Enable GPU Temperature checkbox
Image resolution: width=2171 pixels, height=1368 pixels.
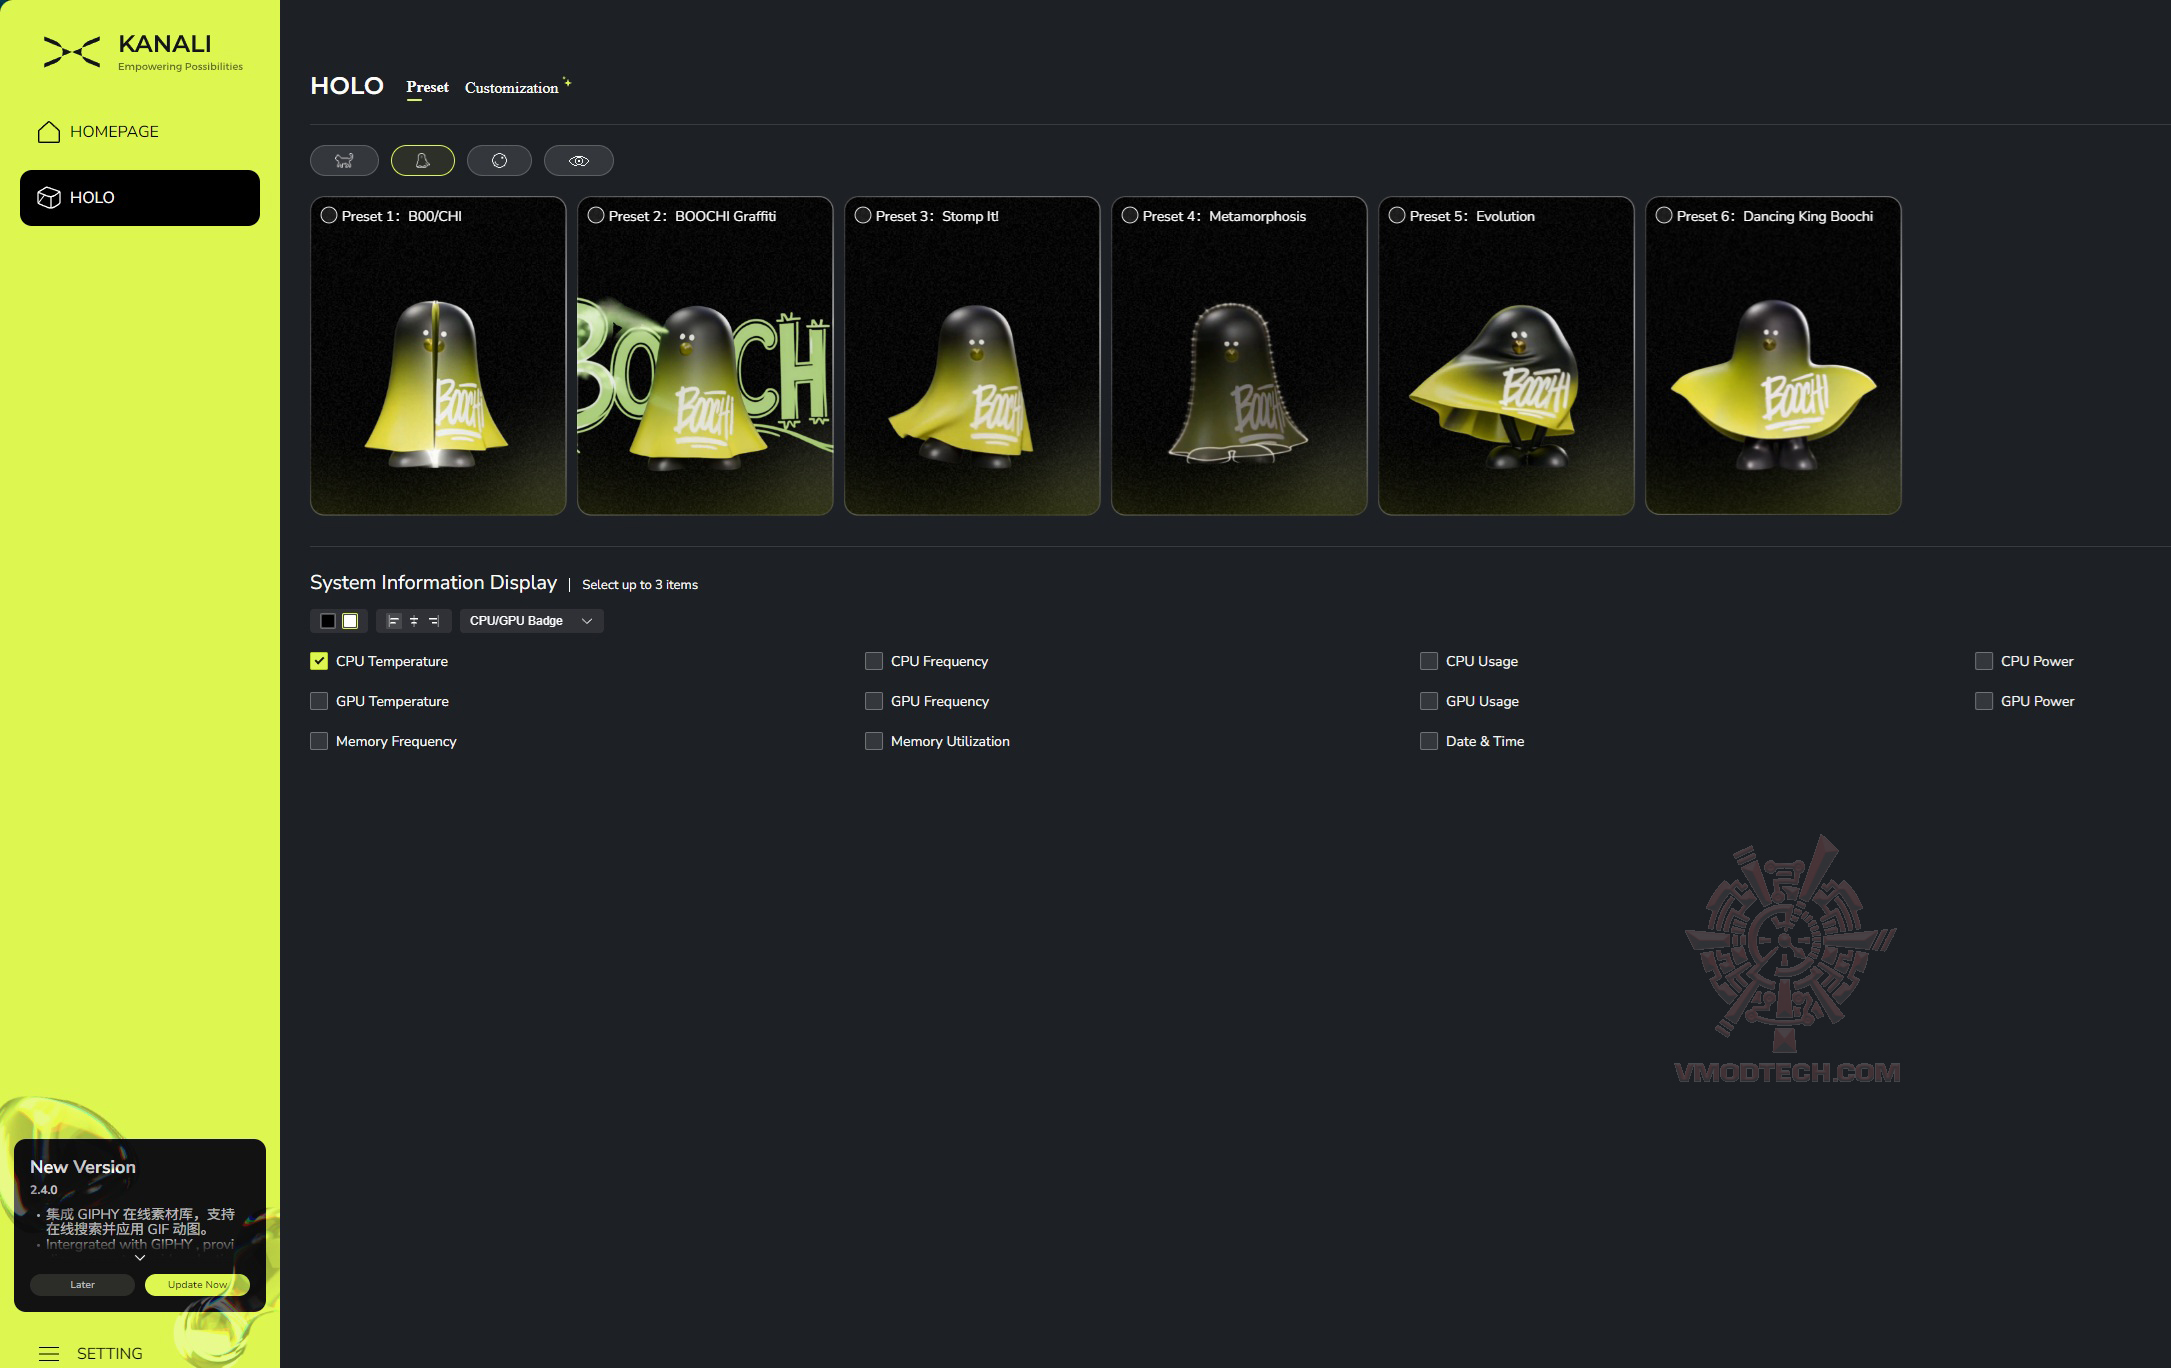(319, 701)
